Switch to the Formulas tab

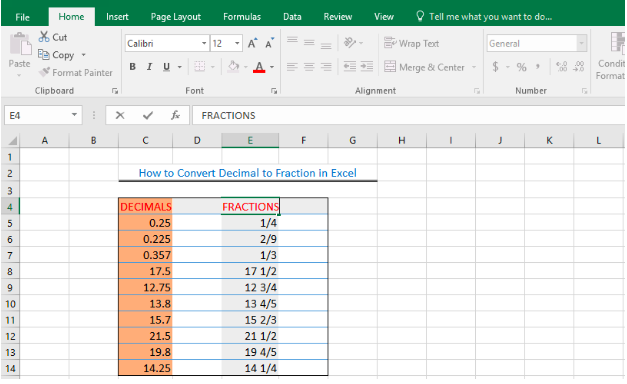click(x=242, y=17)
